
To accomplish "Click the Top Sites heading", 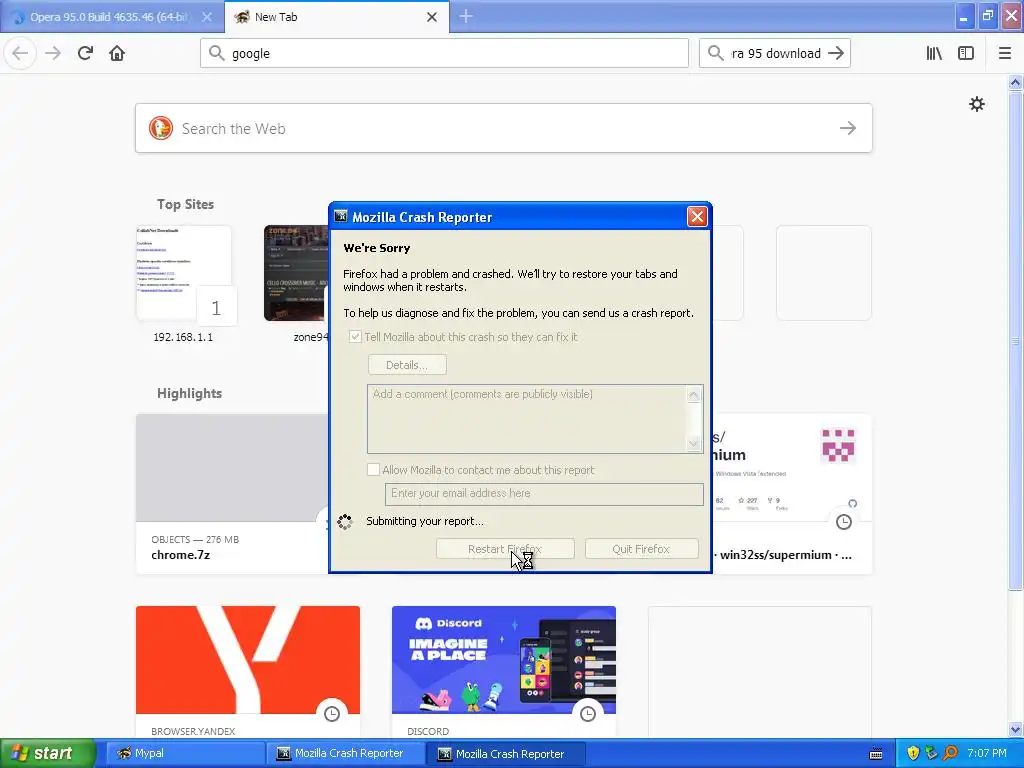I will 185,204.
